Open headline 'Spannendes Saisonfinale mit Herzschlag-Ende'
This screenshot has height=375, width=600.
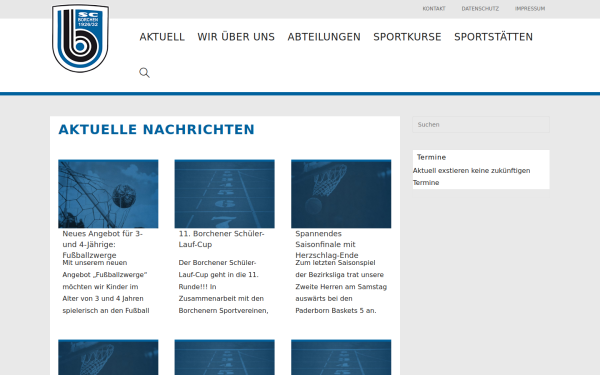coord(327,244)
